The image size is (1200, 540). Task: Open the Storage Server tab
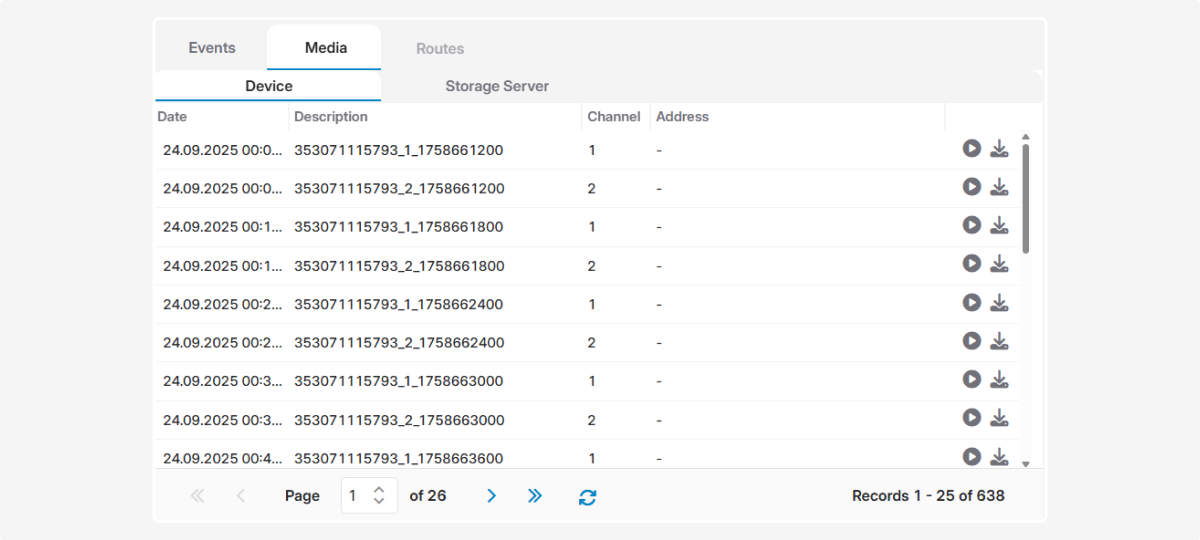[497, 86]
